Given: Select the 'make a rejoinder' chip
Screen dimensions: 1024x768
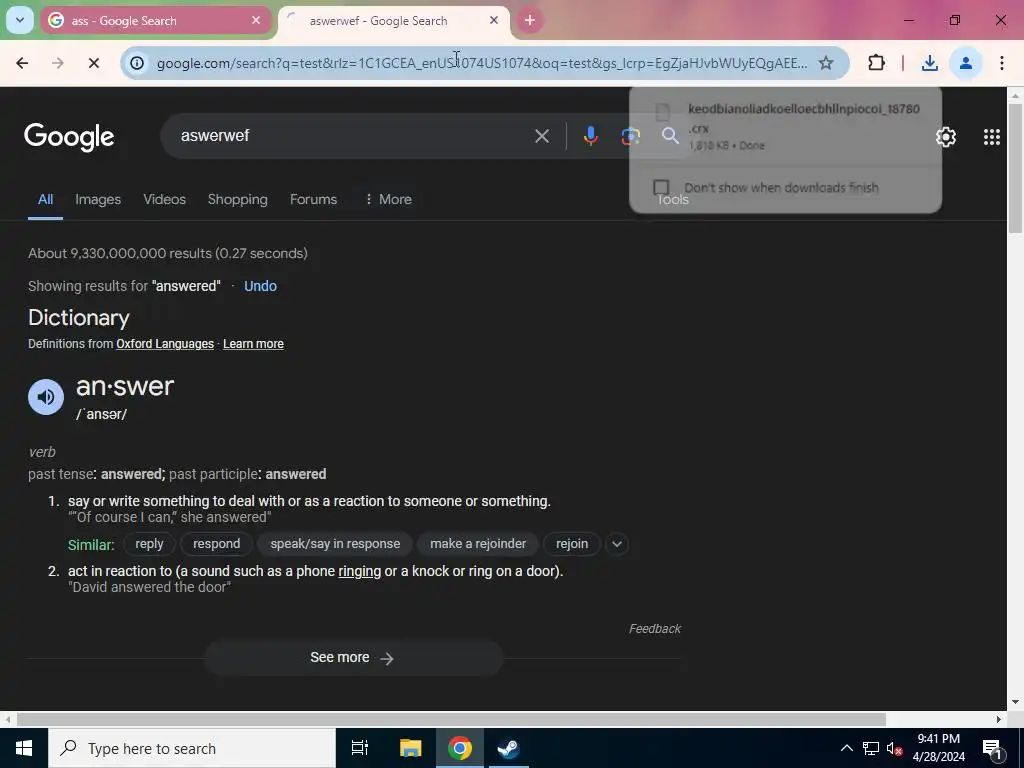Looking at the screenshot, I should tap(478, 544).
